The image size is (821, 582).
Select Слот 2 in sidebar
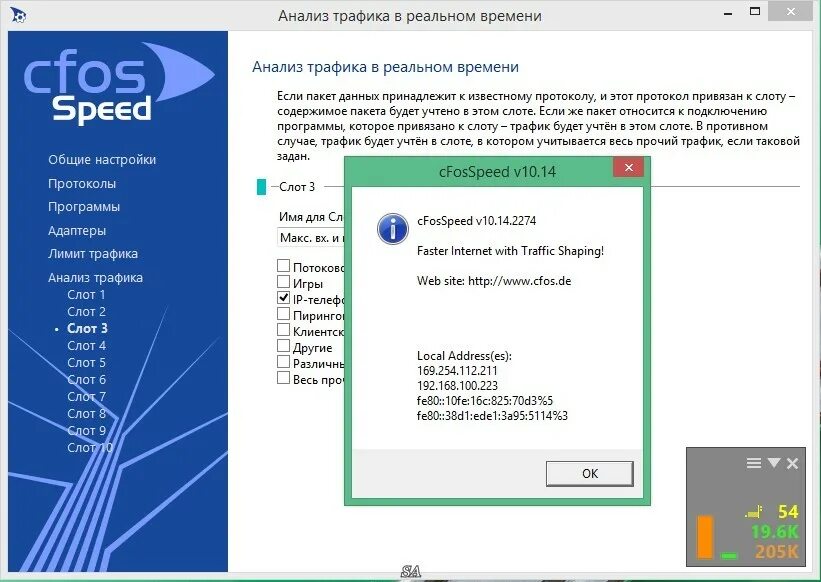coord(86,312)
